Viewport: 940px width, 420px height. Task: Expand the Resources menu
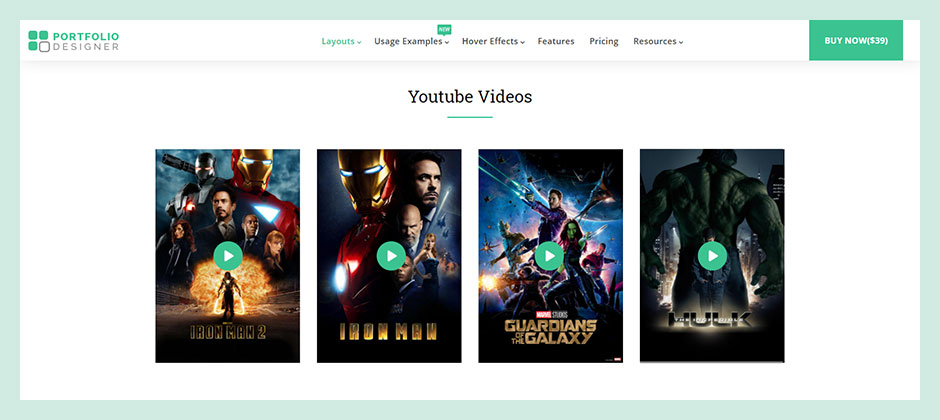pos(658,41)
